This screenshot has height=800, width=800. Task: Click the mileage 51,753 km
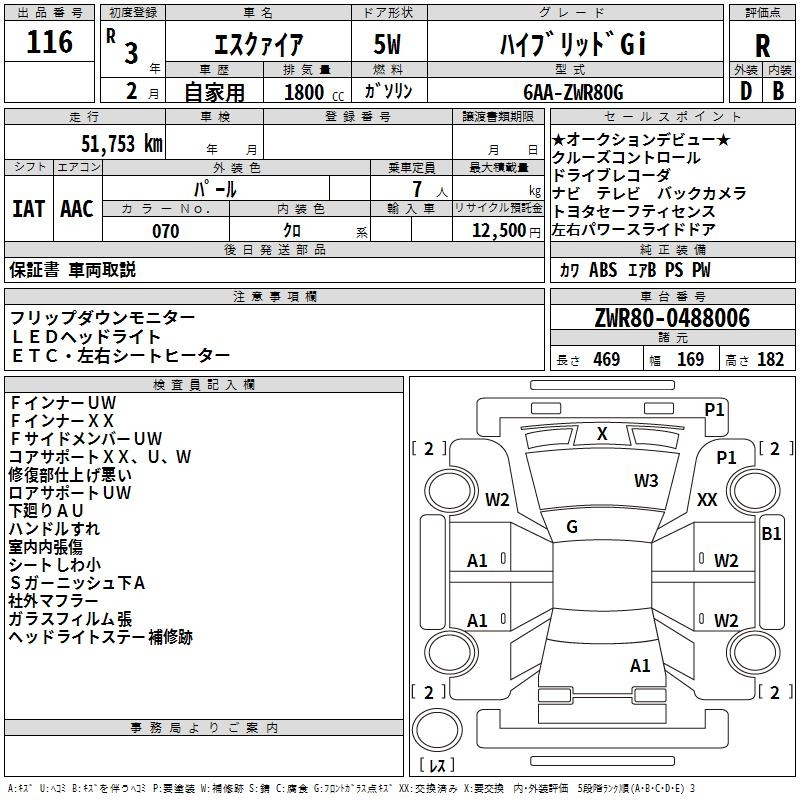[x=122, y=144]
